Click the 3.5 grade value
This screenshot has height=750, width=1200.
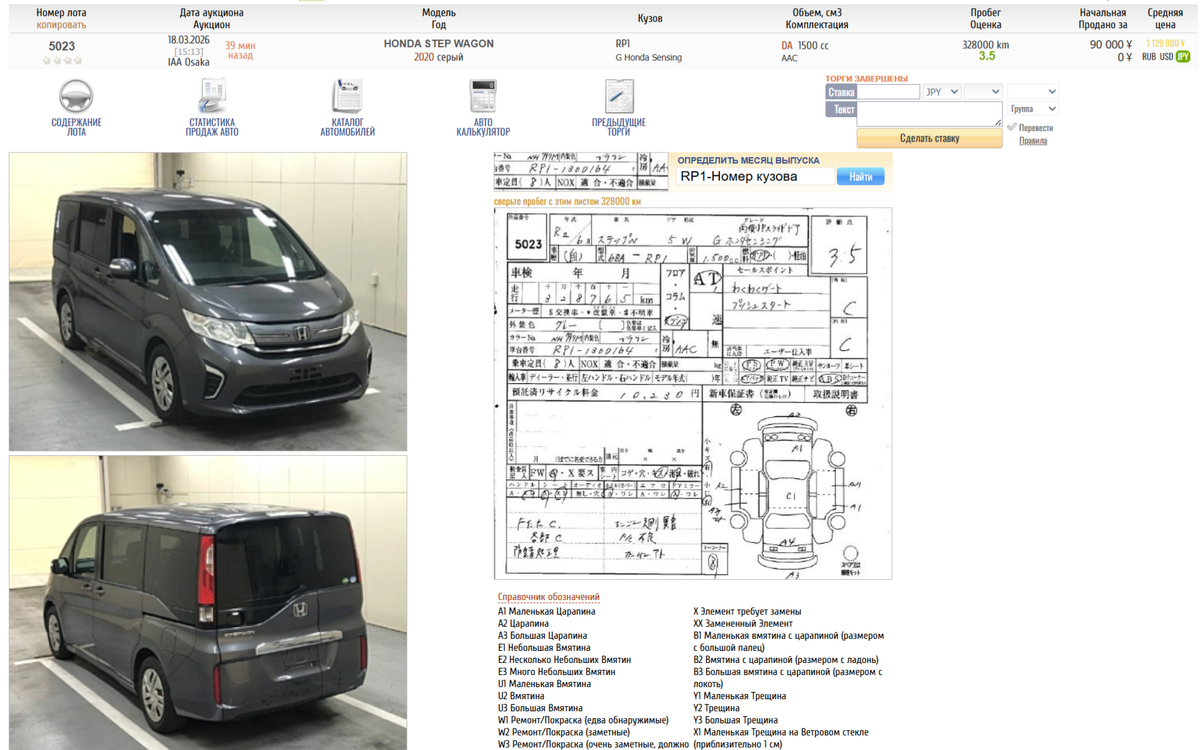pyautogui.click(x=987, y=56)
